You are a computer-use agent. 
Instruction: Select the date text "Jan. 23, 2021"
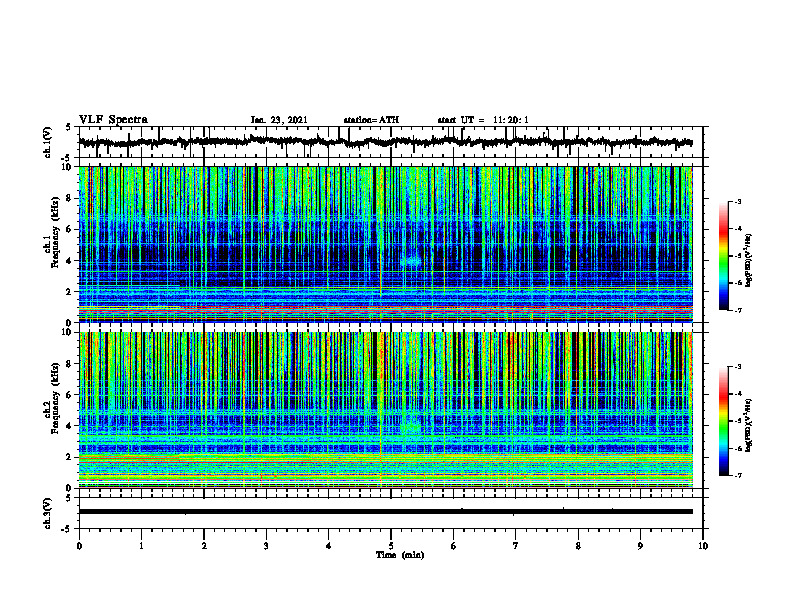279,120
